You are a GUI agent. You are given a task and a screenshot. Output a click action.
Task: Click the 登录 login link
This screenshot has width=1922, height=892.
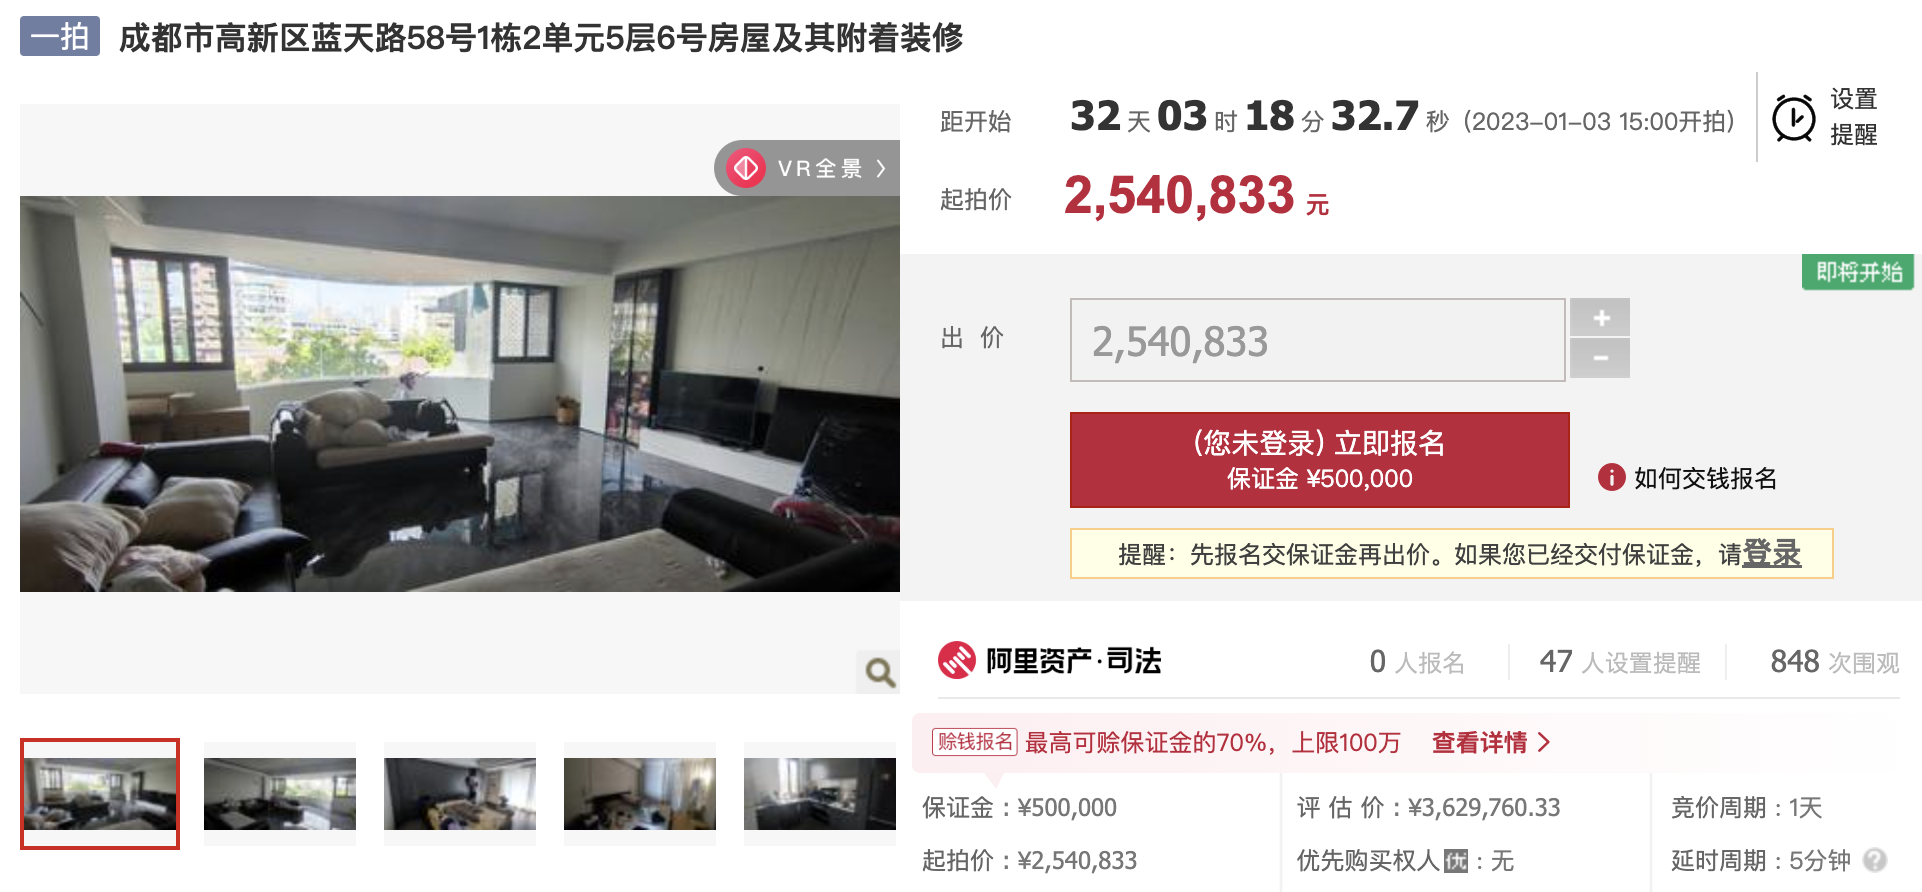[x=1771, y=553]
